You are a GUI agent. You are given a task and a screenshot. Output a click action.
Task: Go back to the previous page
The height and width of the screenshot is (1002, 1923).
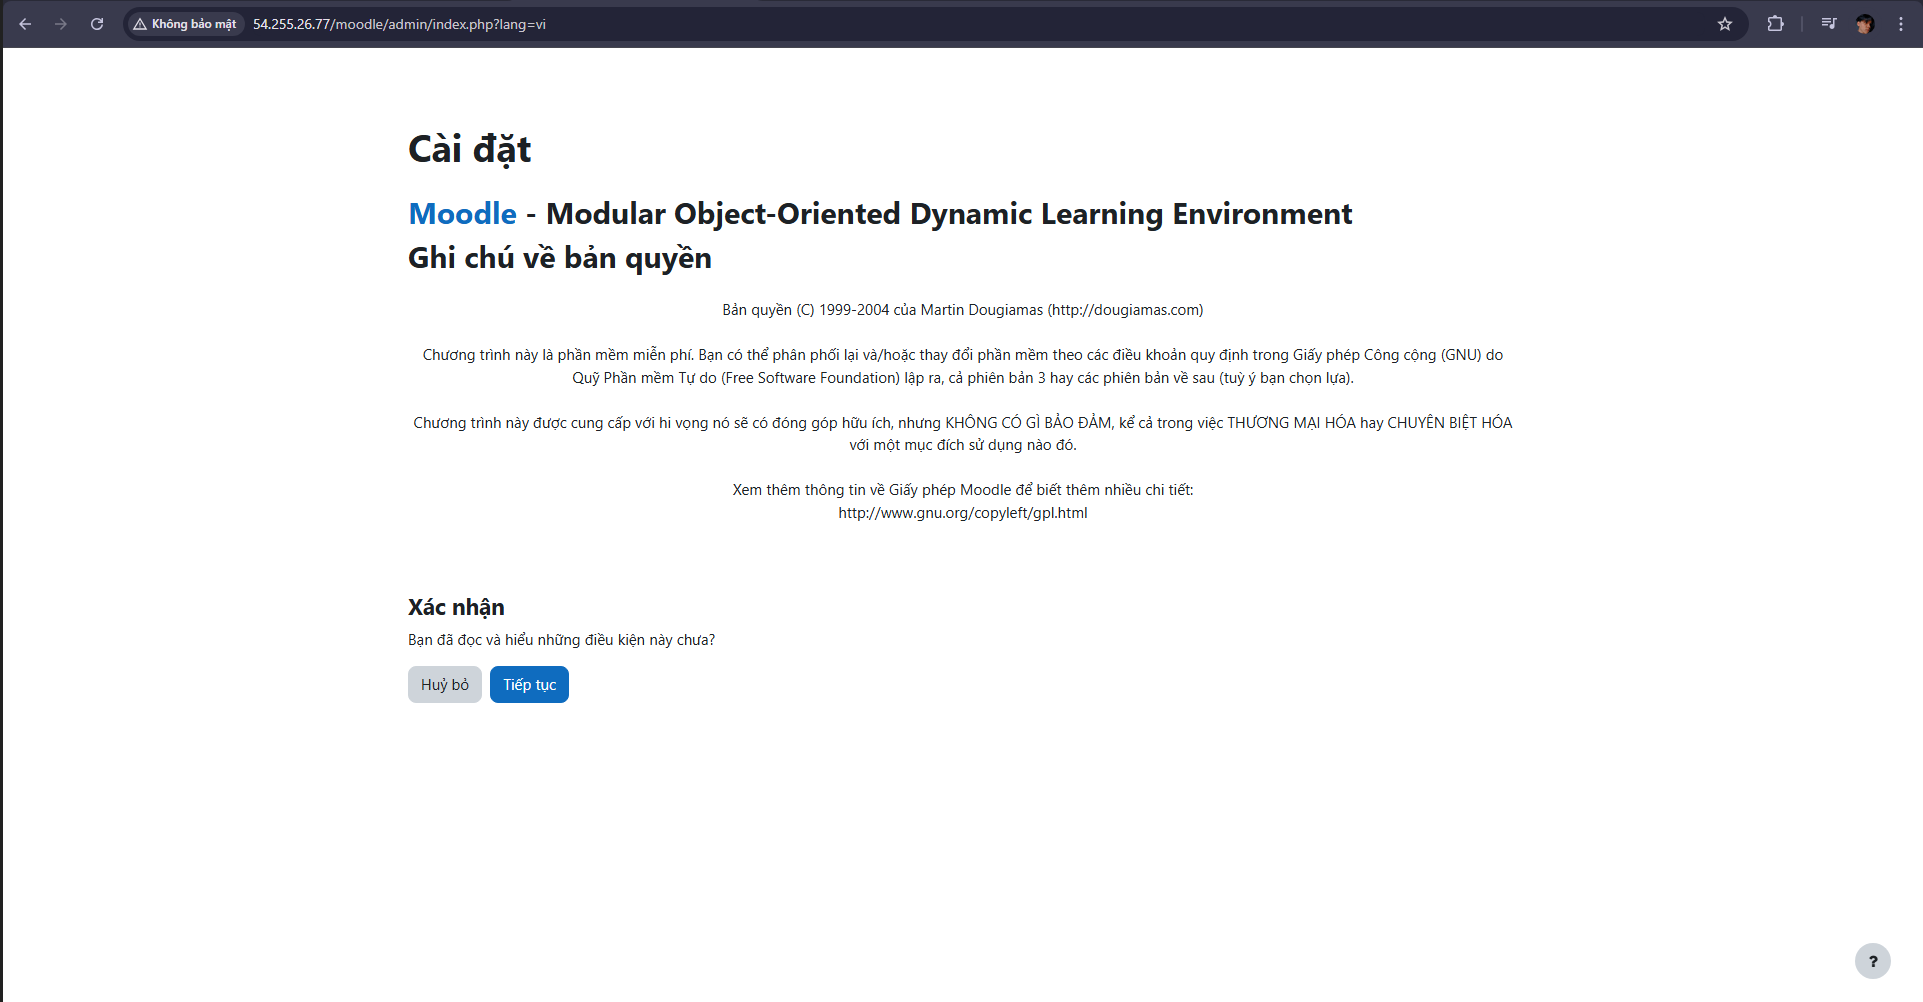click(25, 24)
